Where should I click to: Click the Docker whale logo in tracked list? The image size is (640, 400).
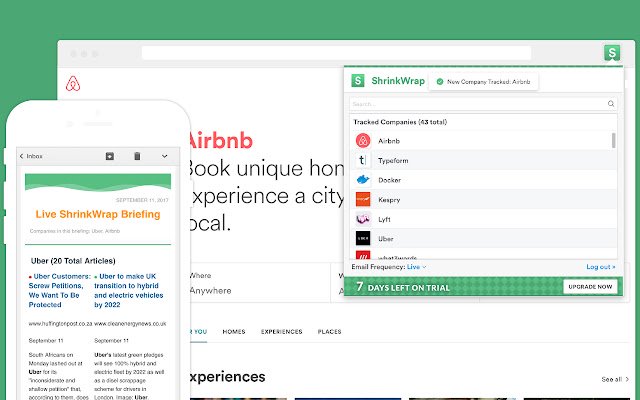pyautogui.click(x=362, y=180)
